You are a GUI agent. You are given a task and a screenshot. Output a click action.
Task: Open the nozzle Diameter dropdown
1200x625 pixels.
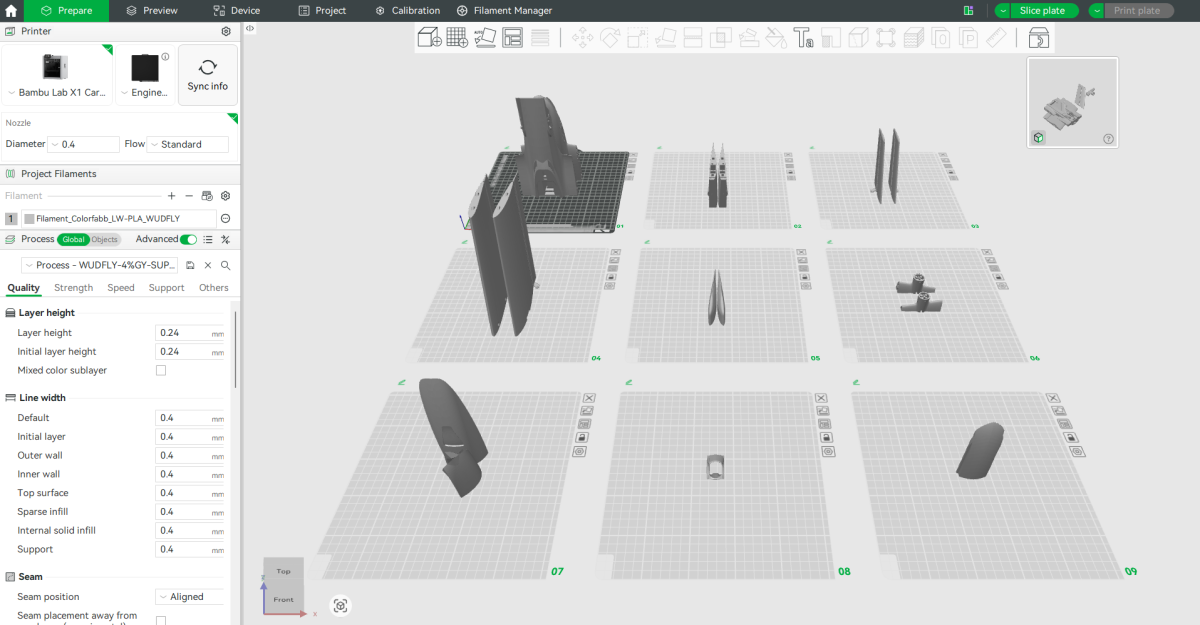[83, 144]
